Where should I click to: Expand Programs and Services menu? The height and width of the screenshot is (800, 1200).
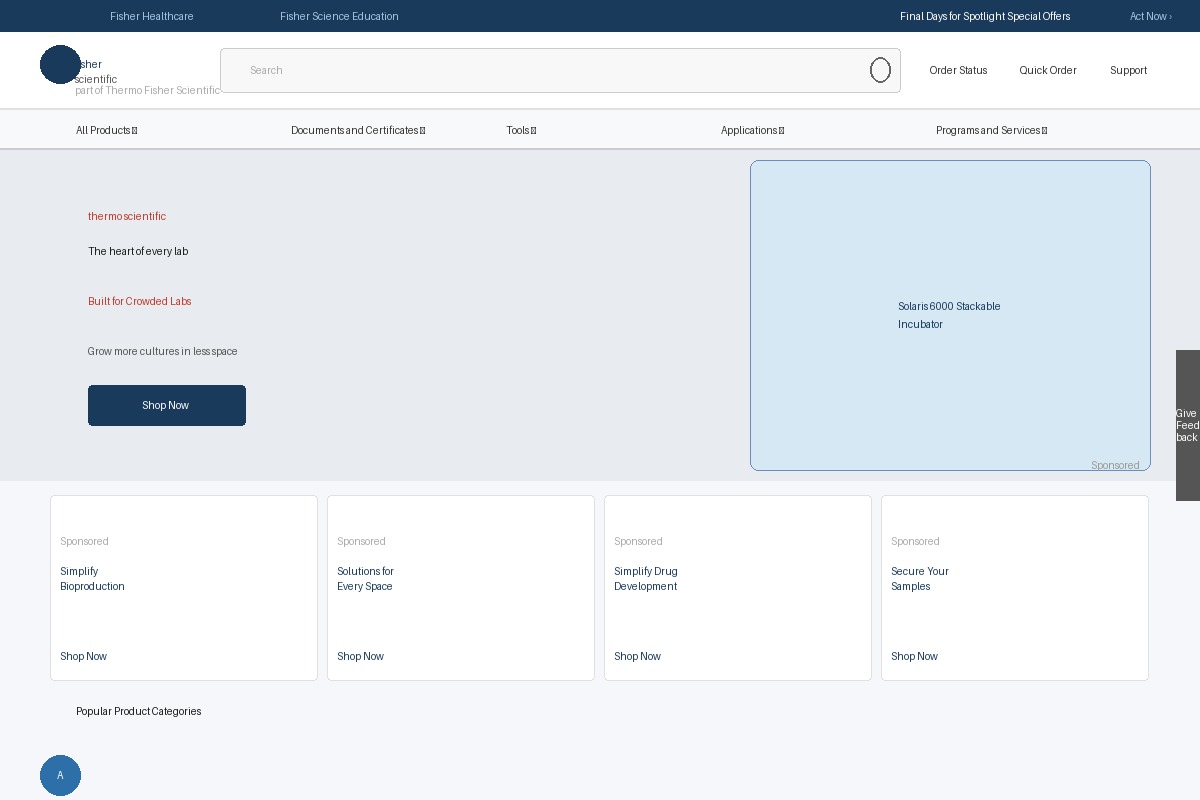[x=992, y=130]
